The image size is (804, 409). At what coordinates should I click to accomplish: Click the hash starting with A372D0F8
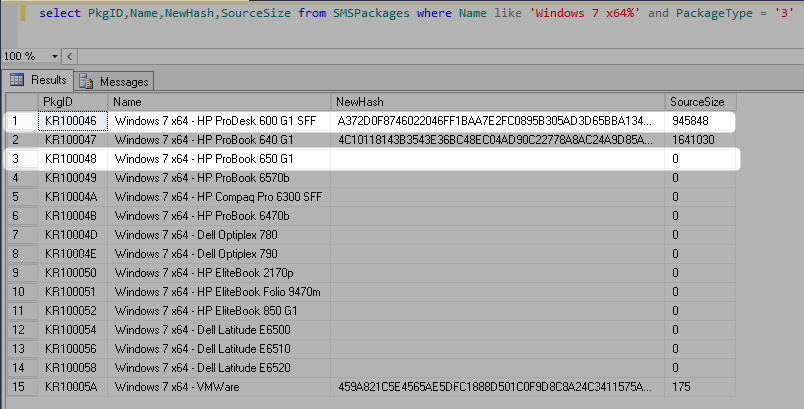pos(495,121)
